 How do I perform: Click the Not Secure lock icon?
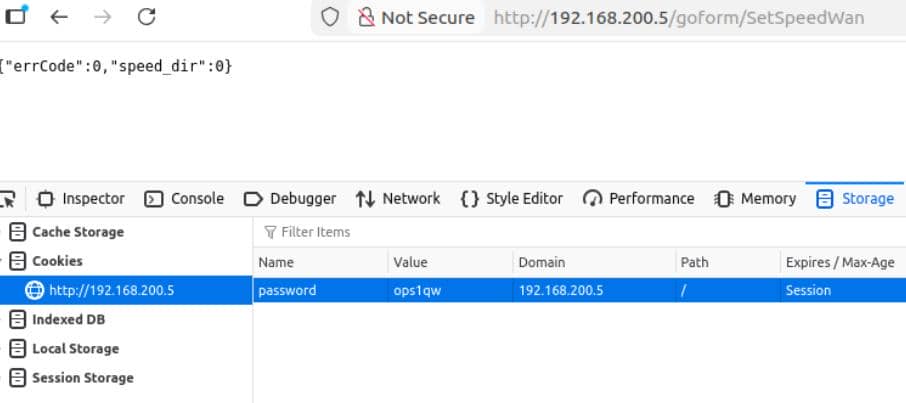pyautogui.click(x=365, y=17)
